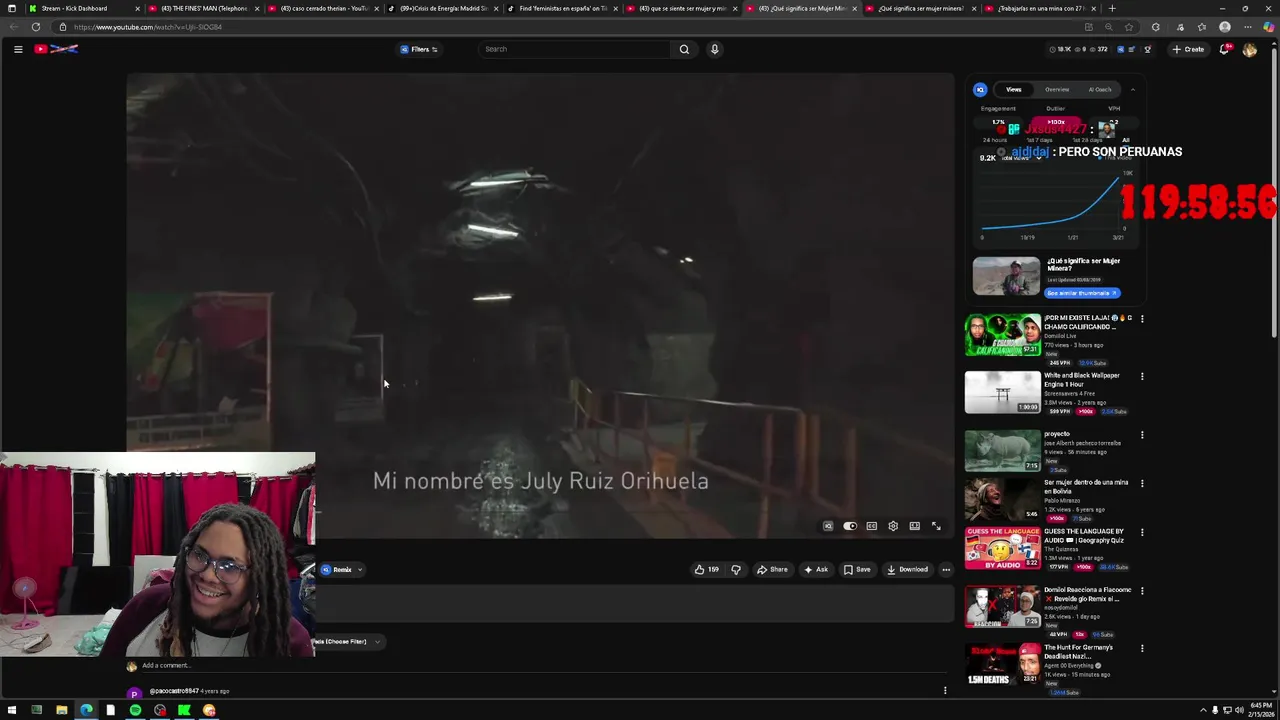
Task: Open the options menu for the pacocastro6847 comment
Action: click(945, 690)
